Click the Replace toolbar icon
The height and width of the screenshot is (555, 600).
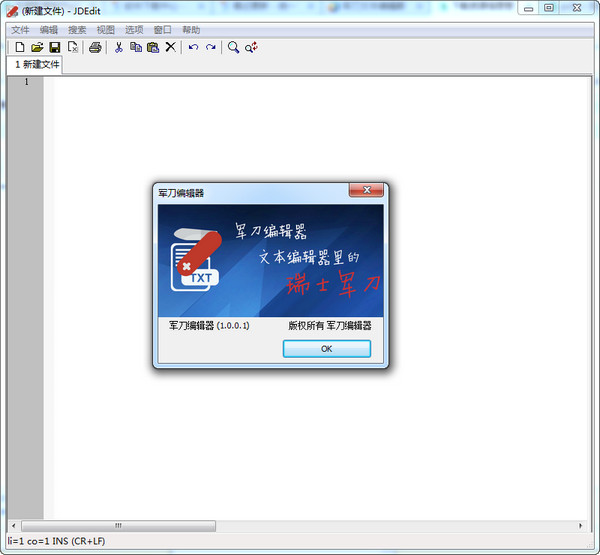(251, 47)
